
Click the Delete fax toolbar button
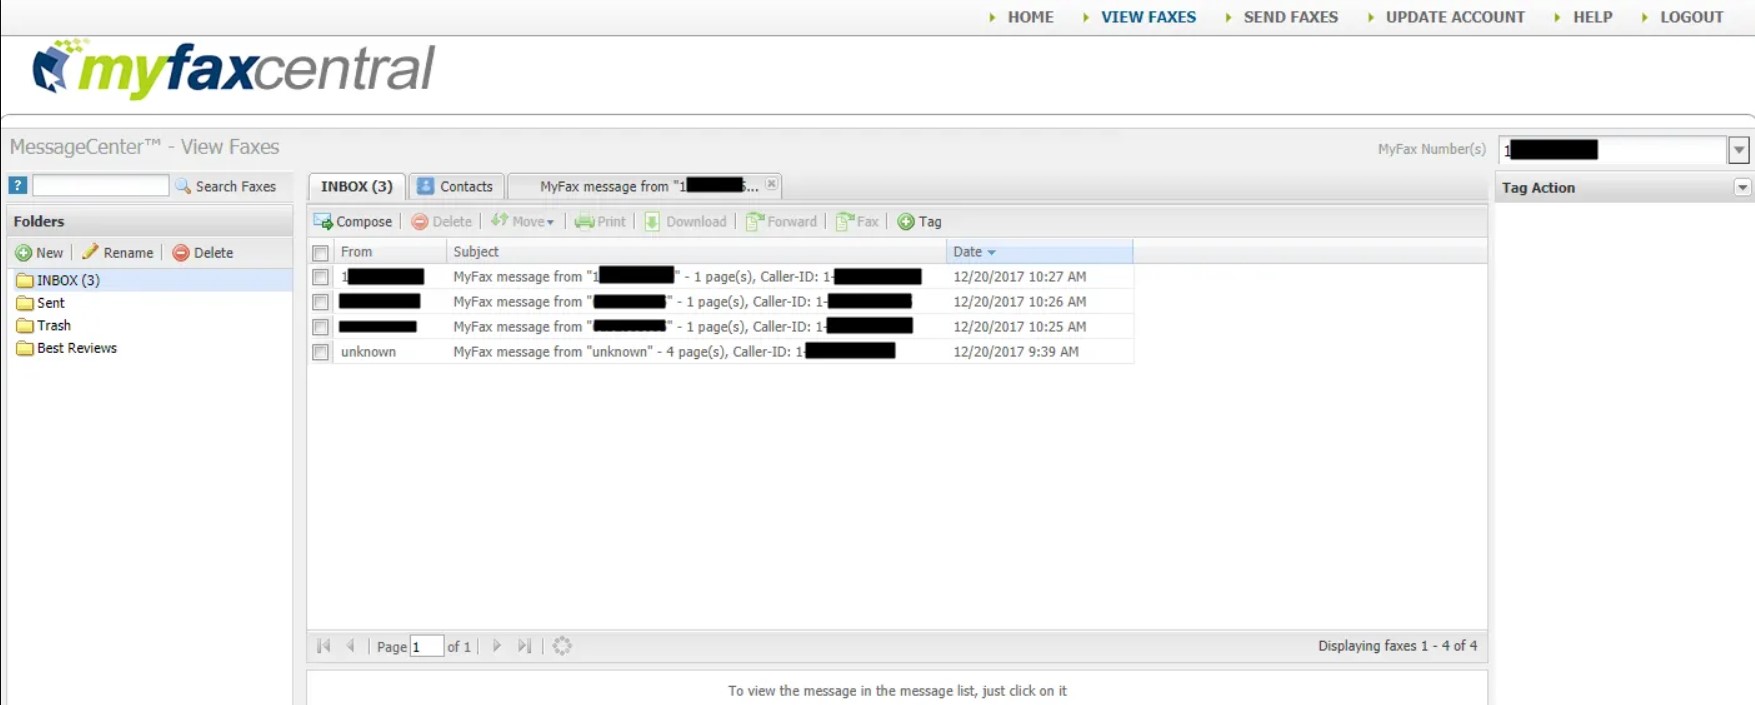tap(442, 222)
